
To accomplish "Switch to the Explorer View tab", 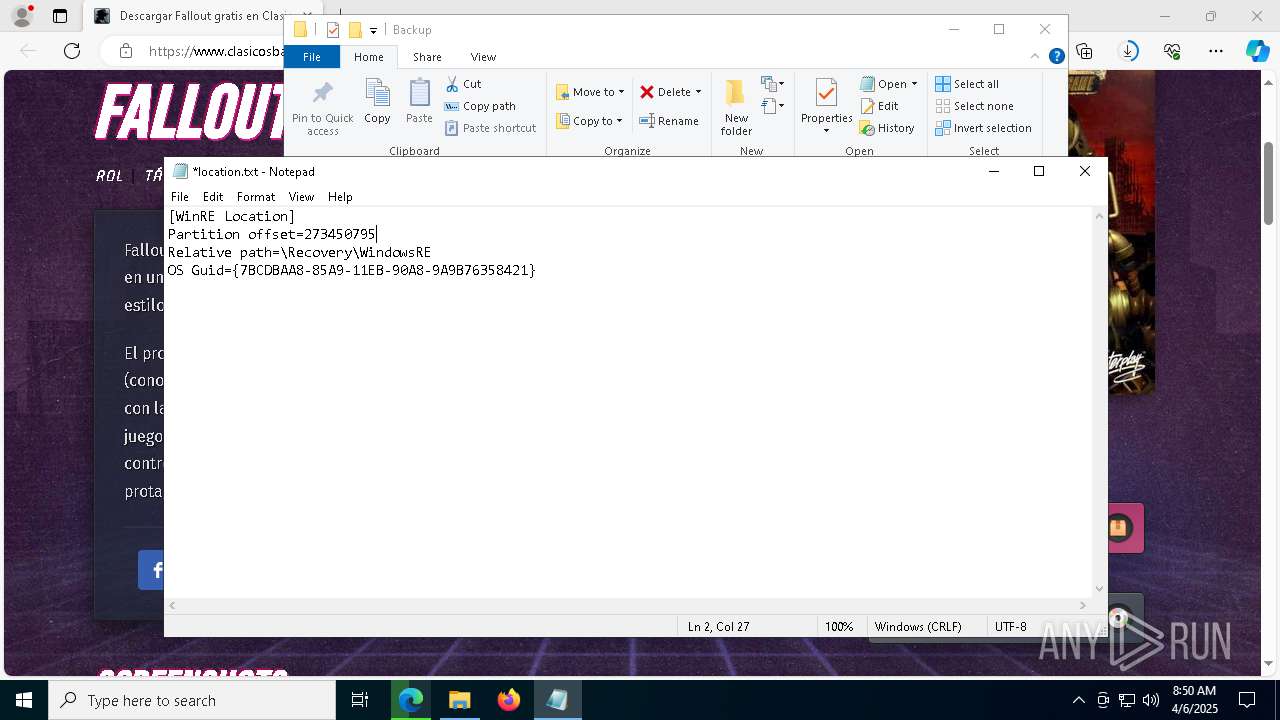I will click(483, 57).
